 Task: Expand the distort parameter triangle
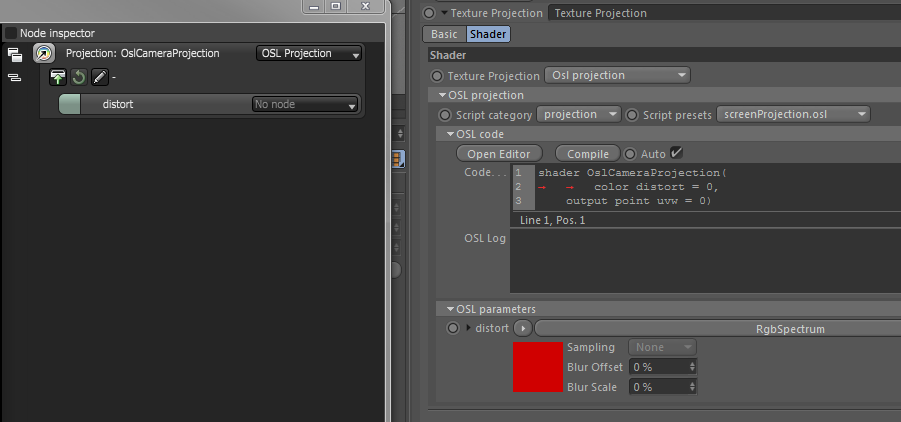pos(468,328)
